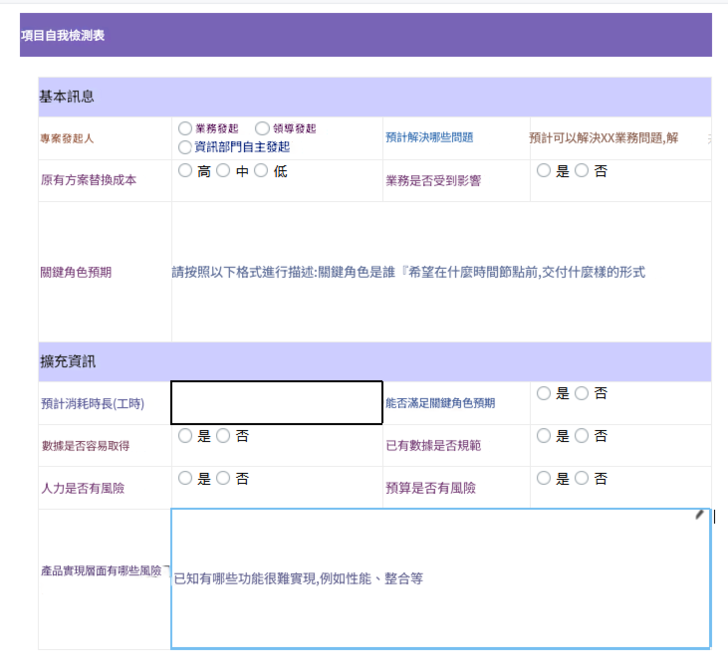Pick 是 for 已有數據是否規範
Image resolution: width=728 pixels, height=666 pixels.
point(544,436)
